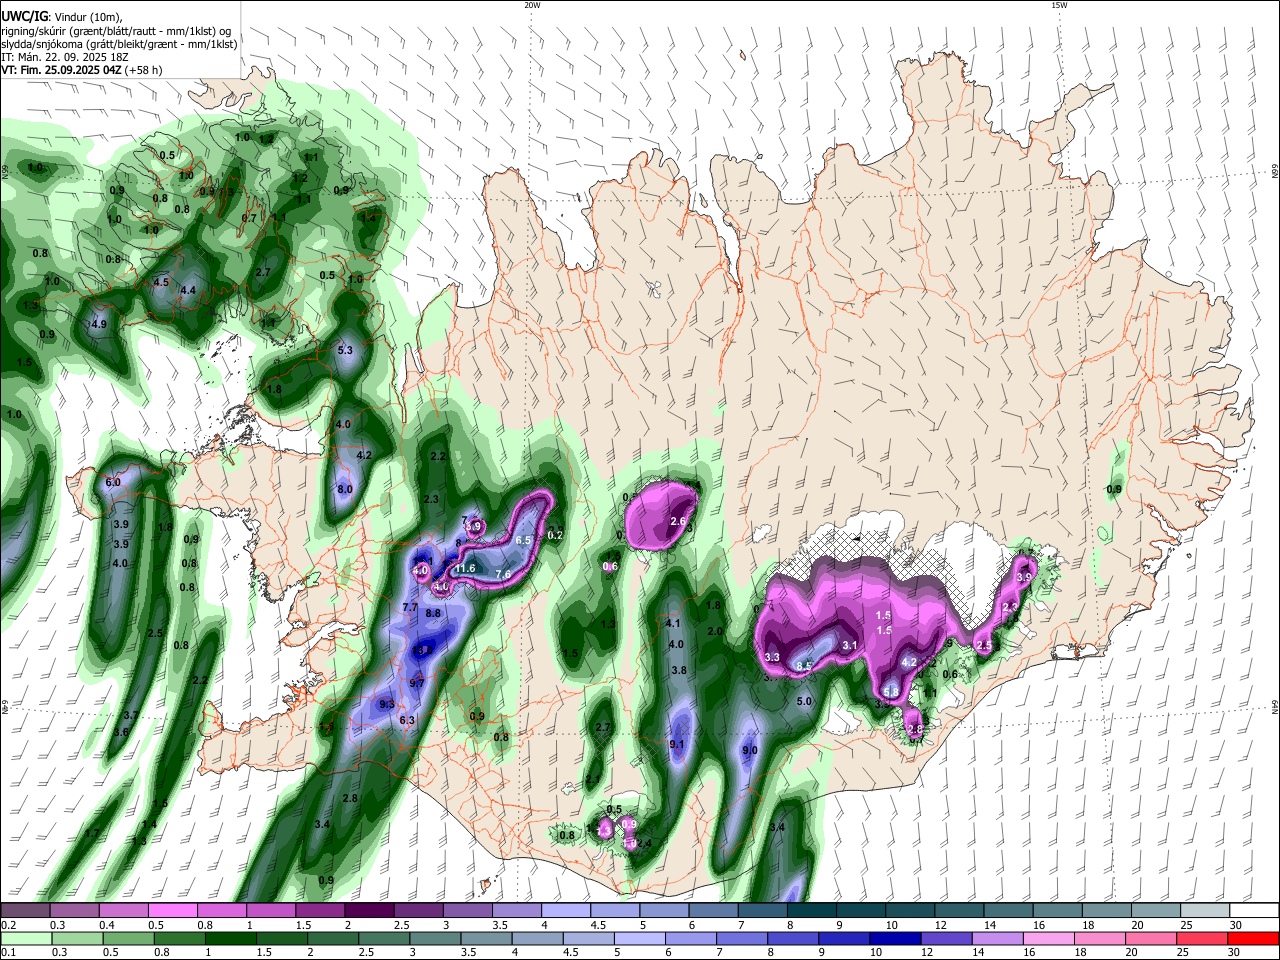Click the dusky purple 0.2 swatch in upper legend row
This screenshot has width=1280, height=960.
coord(25,911)
